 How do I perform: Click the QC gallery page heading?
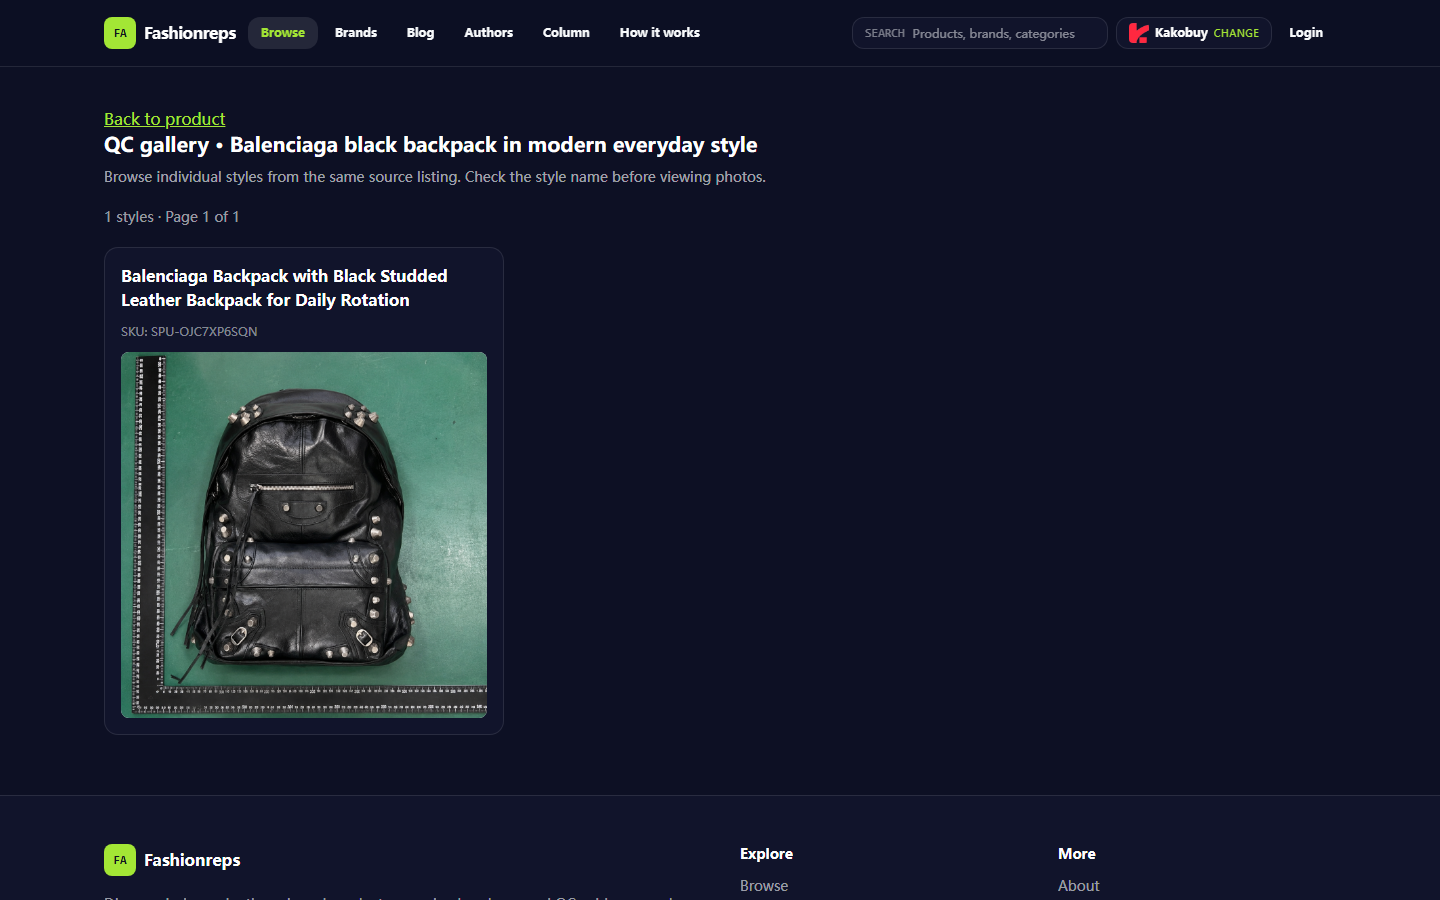pos(431,145)
